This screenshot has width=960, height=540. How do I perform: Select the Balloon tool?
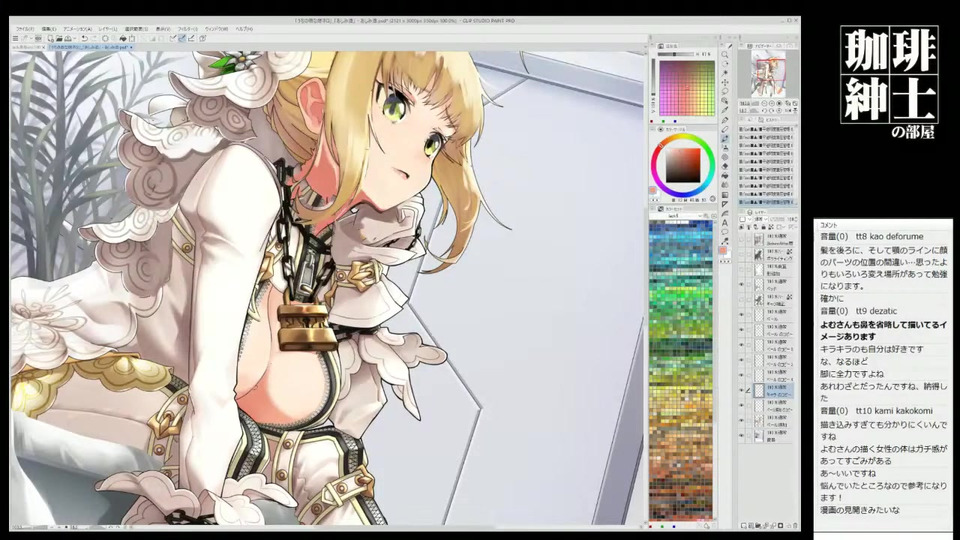(x=725, y=231)
